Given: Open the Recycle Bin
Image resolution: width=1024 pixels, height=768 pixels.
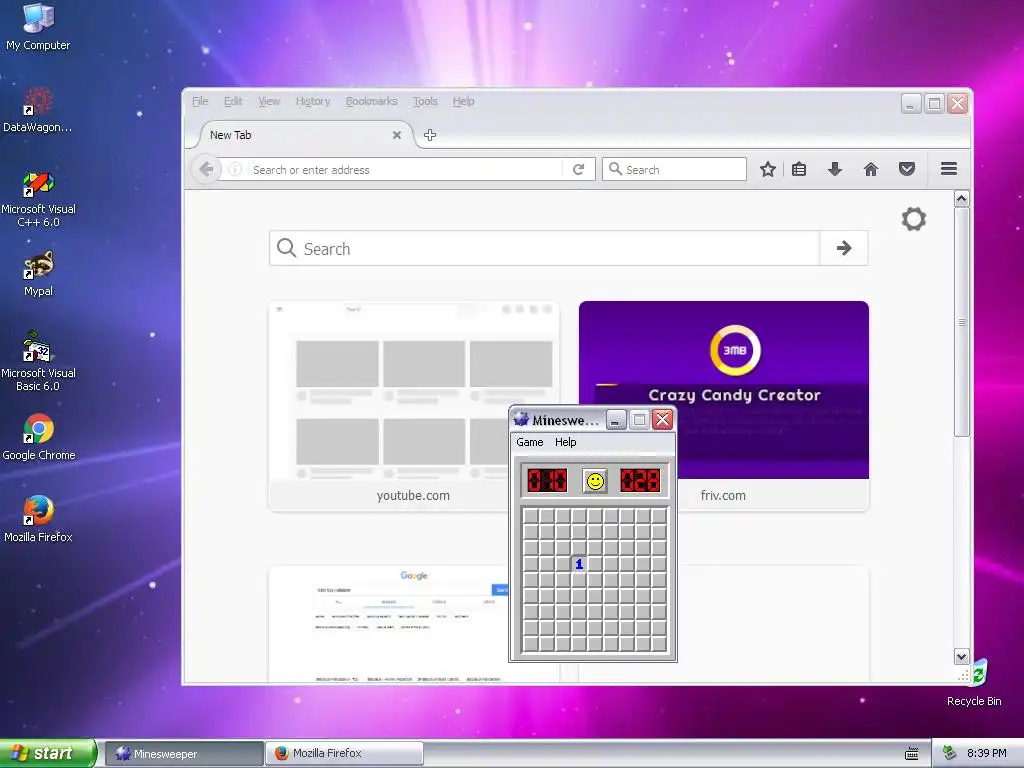Looking at the screenshot, I should (974, 682).
